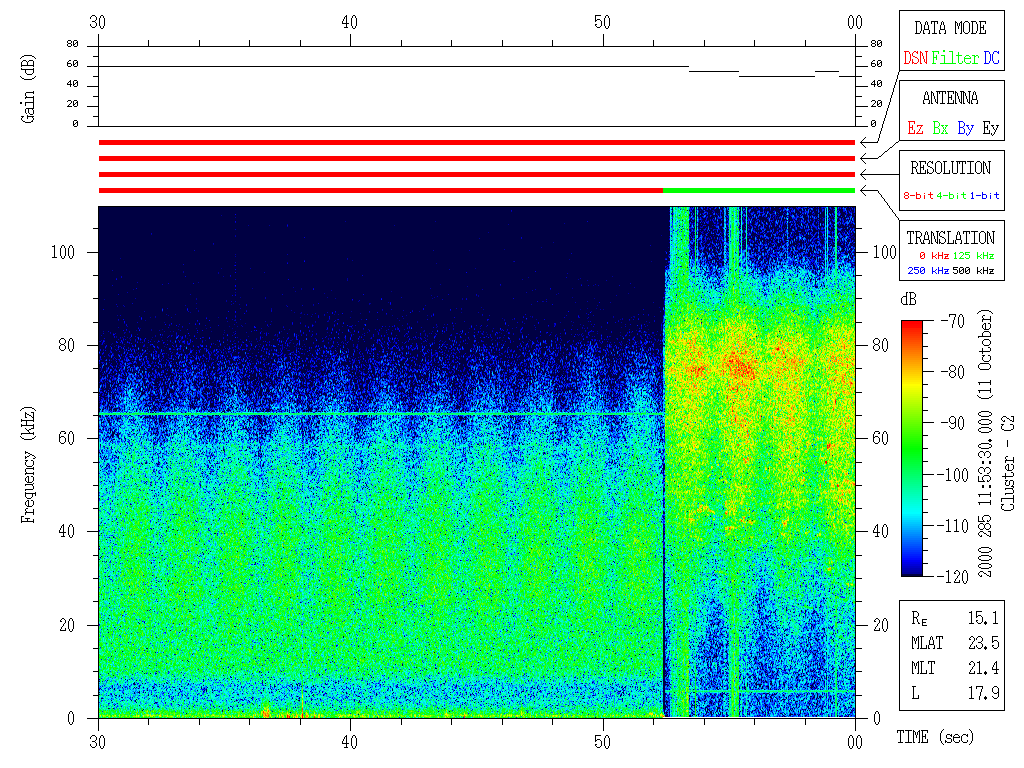Click the red top of the dB color scale
Screen dimensions: 1024x768
[x=912, y=328]
